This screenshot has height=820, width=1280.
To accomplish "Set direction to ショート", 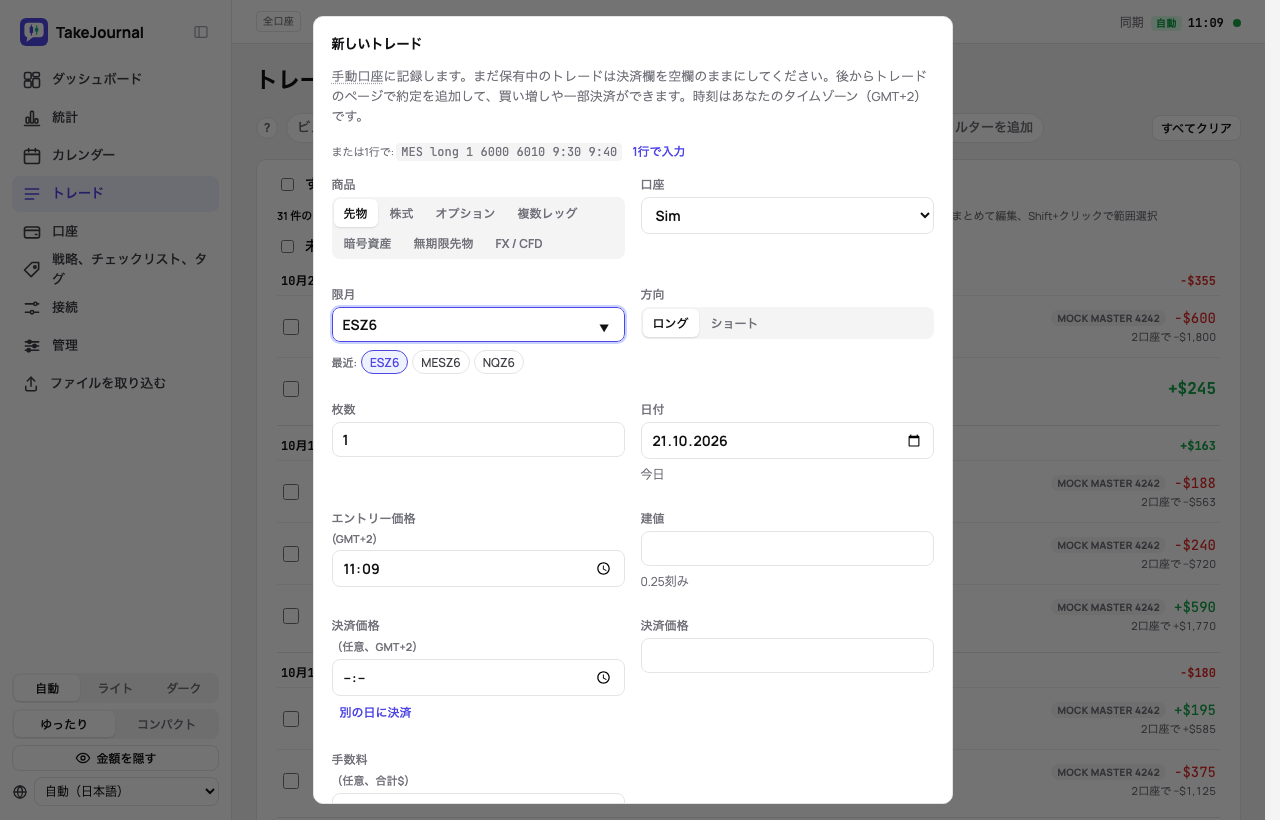I will pos(734,323).
